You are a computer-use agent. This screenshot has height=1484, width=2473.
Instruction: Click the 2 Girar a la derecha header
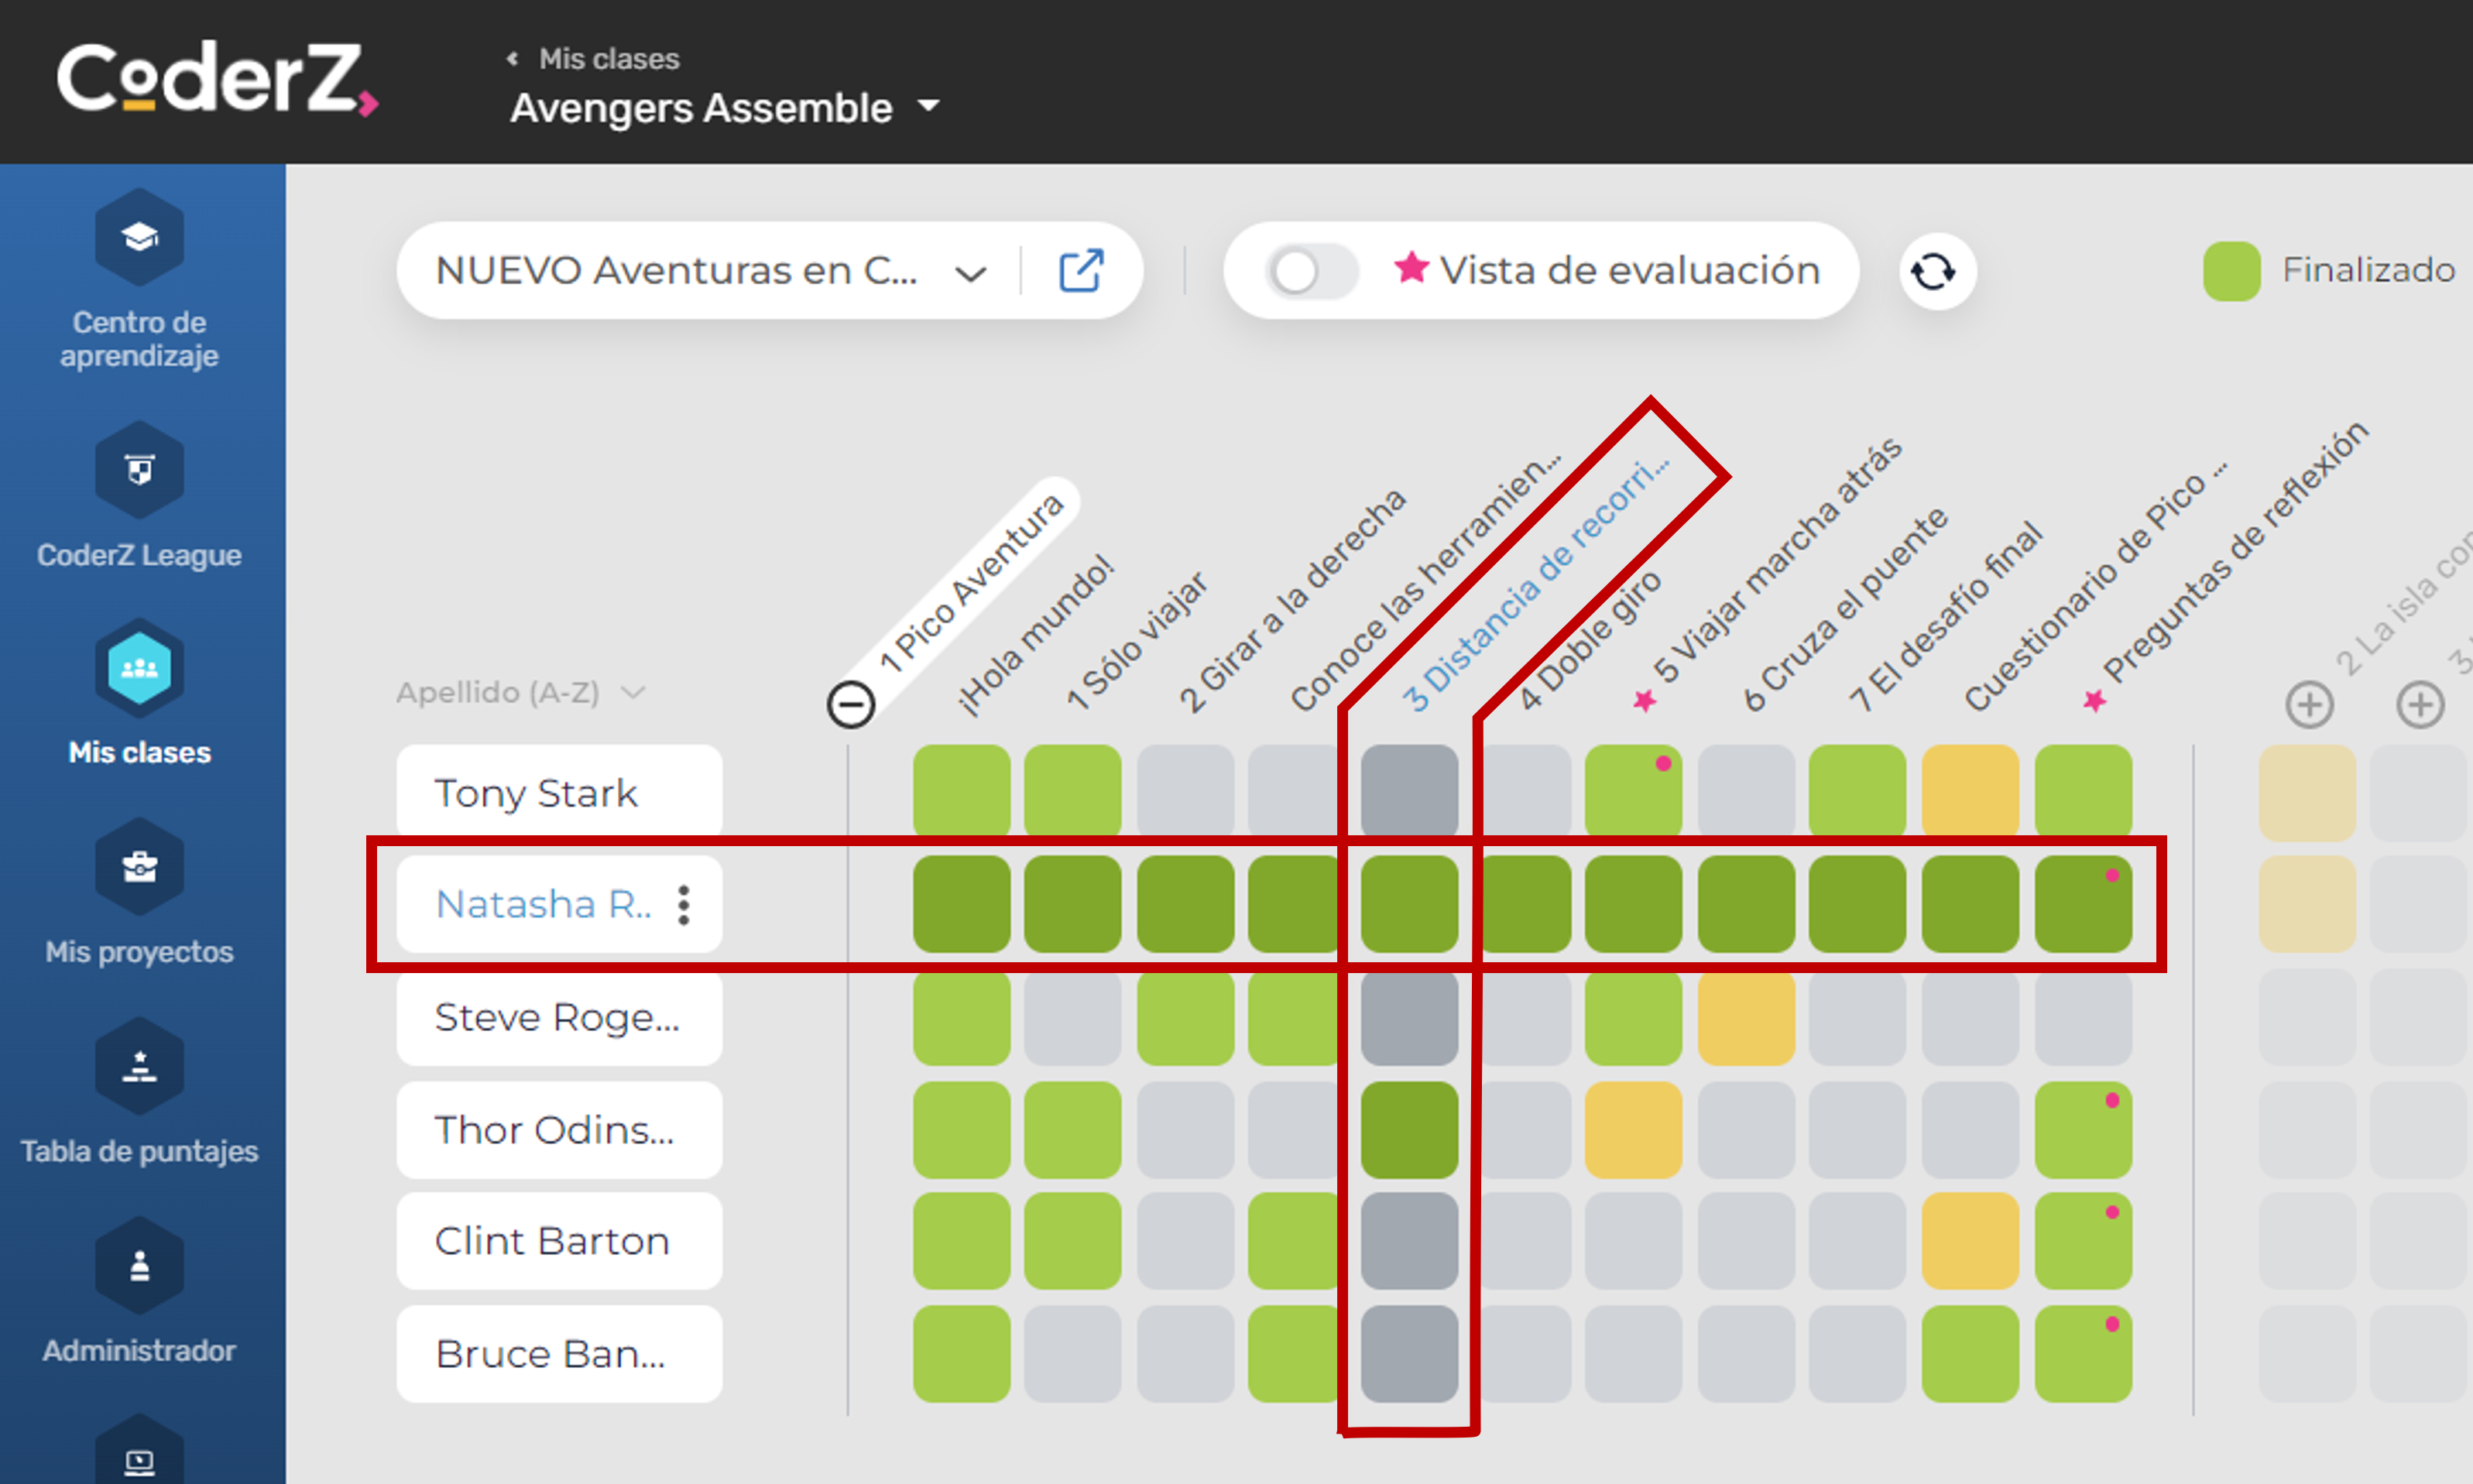tap(1292, 600)
